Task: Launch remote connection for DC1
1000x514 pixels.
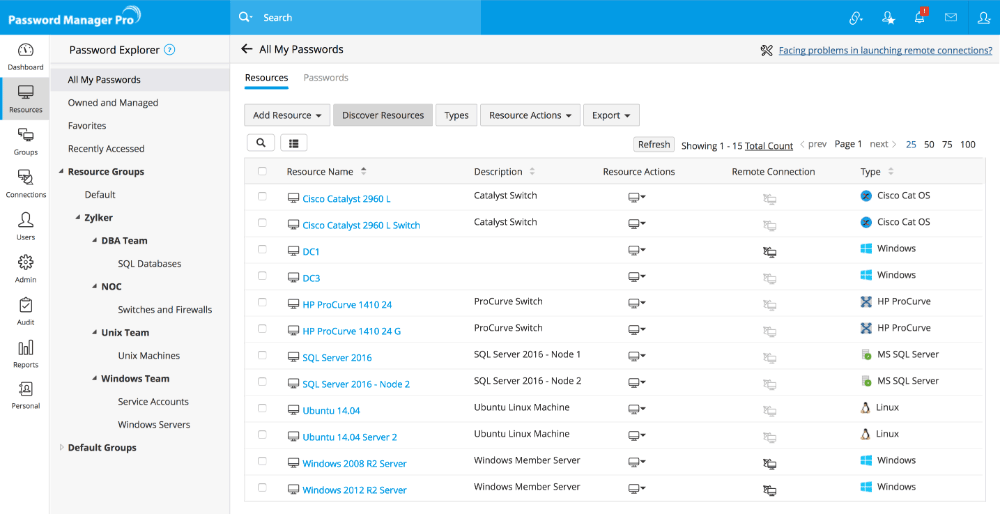Action: coord(770,252)
